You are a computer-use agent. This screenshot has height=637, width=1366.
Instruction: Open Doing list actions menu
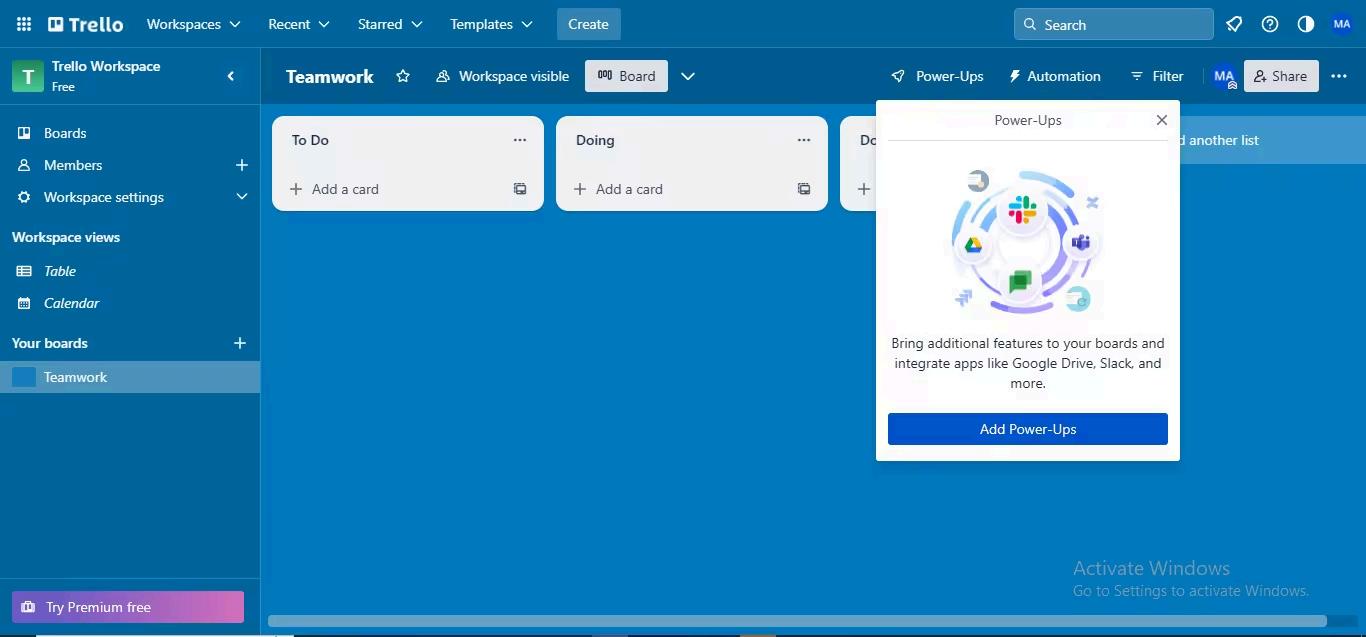point(804,140)
